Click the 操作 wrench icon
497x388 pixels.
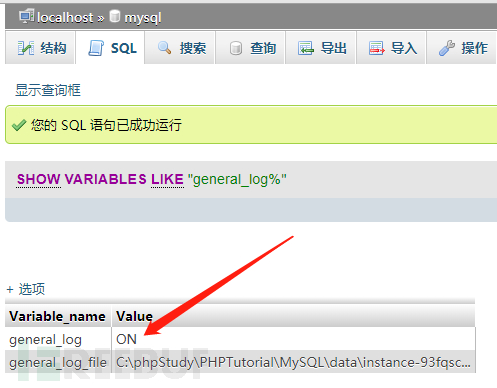(x=447, y=48)
